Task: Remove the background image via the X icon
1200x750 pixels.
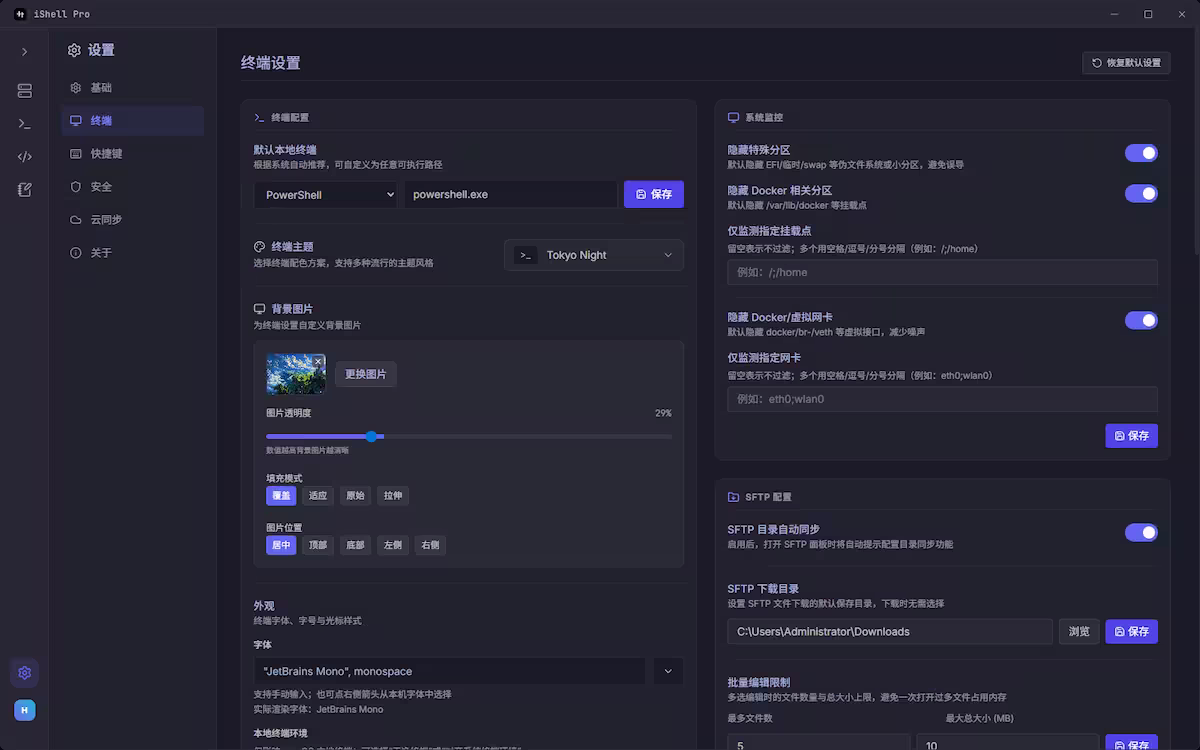Action: tap(318, 360)
